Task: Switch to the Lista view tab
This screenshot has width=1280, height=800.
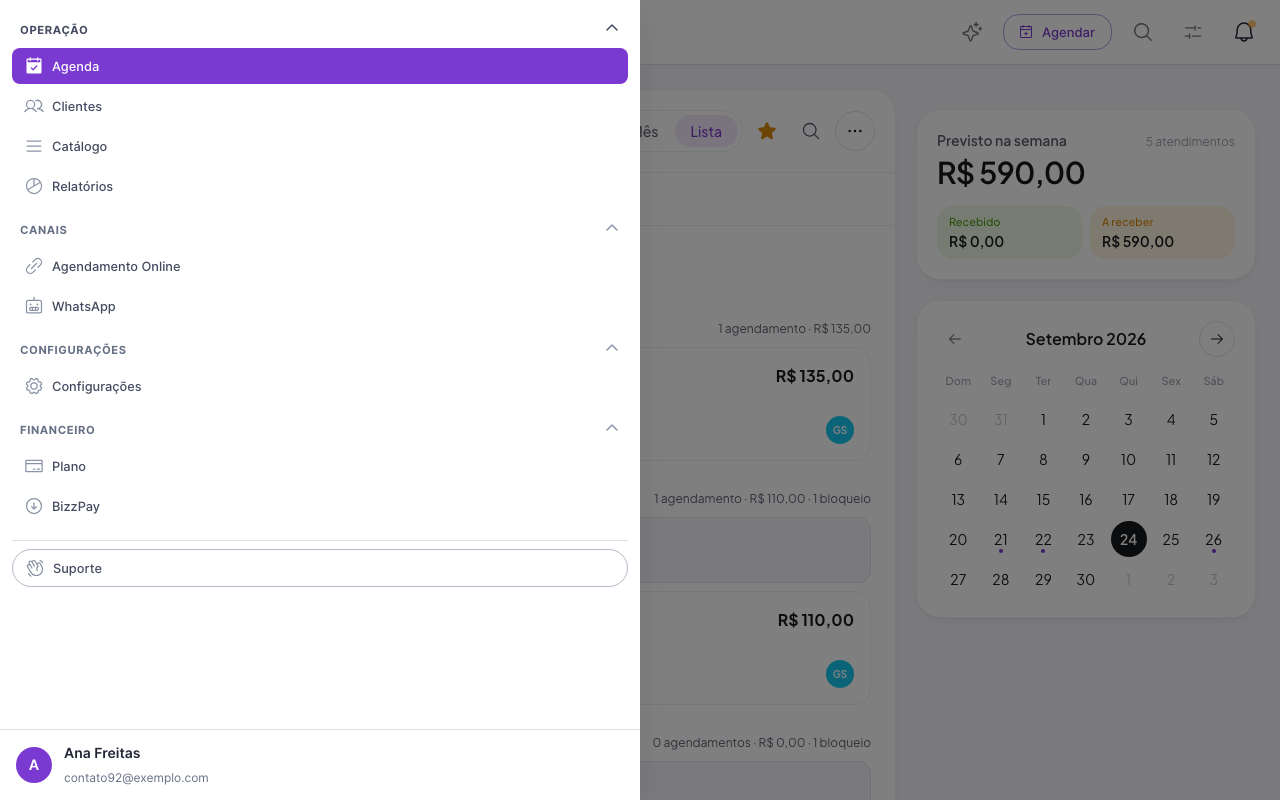Action: click(706, 131)
